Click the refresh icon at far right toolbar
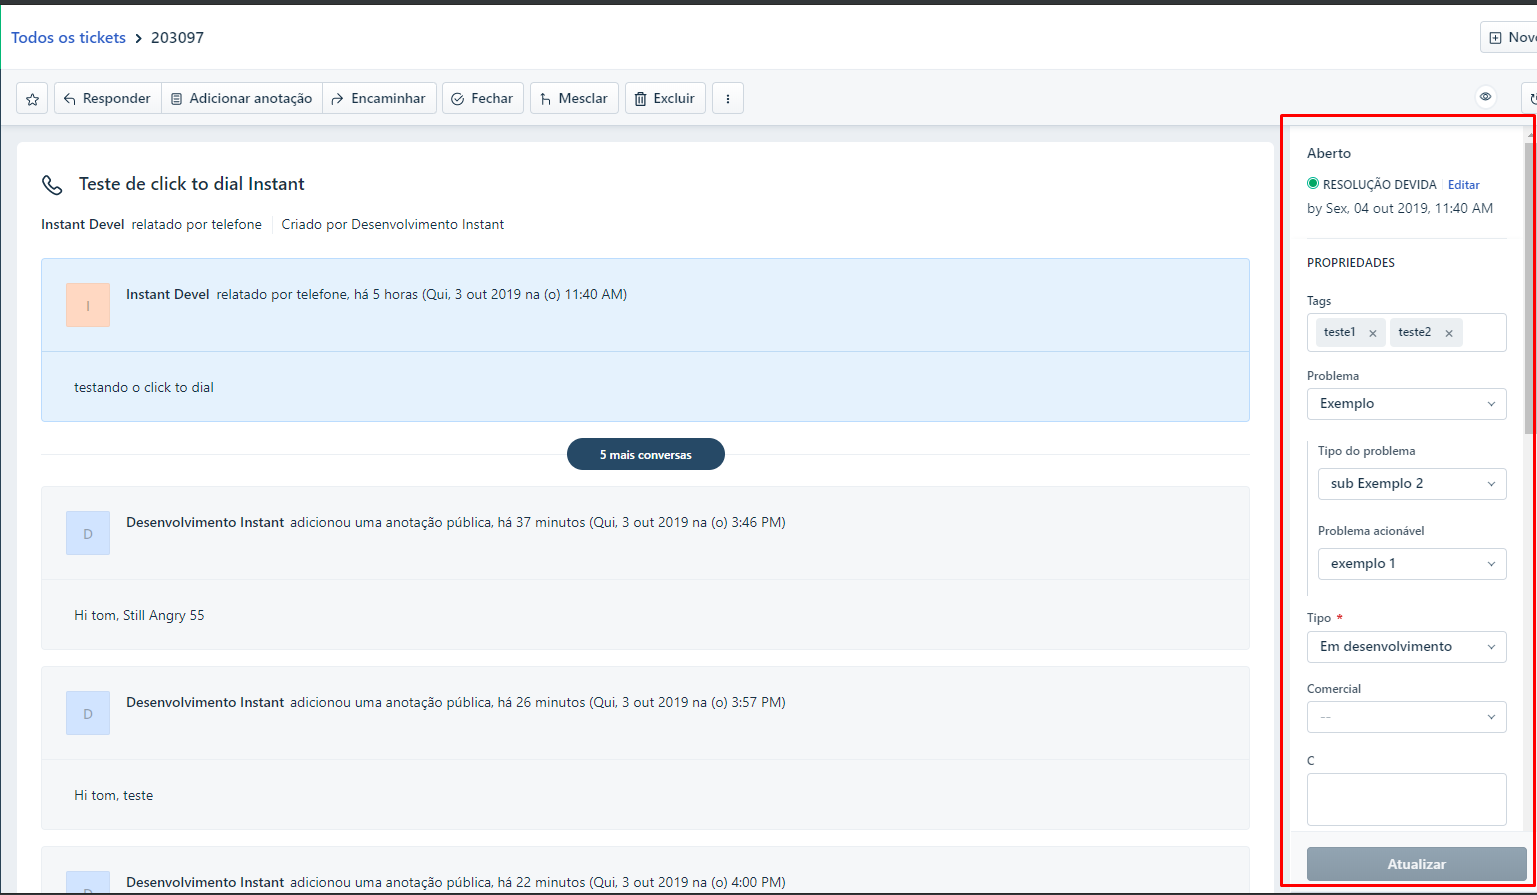 (x=1530, y=98)
